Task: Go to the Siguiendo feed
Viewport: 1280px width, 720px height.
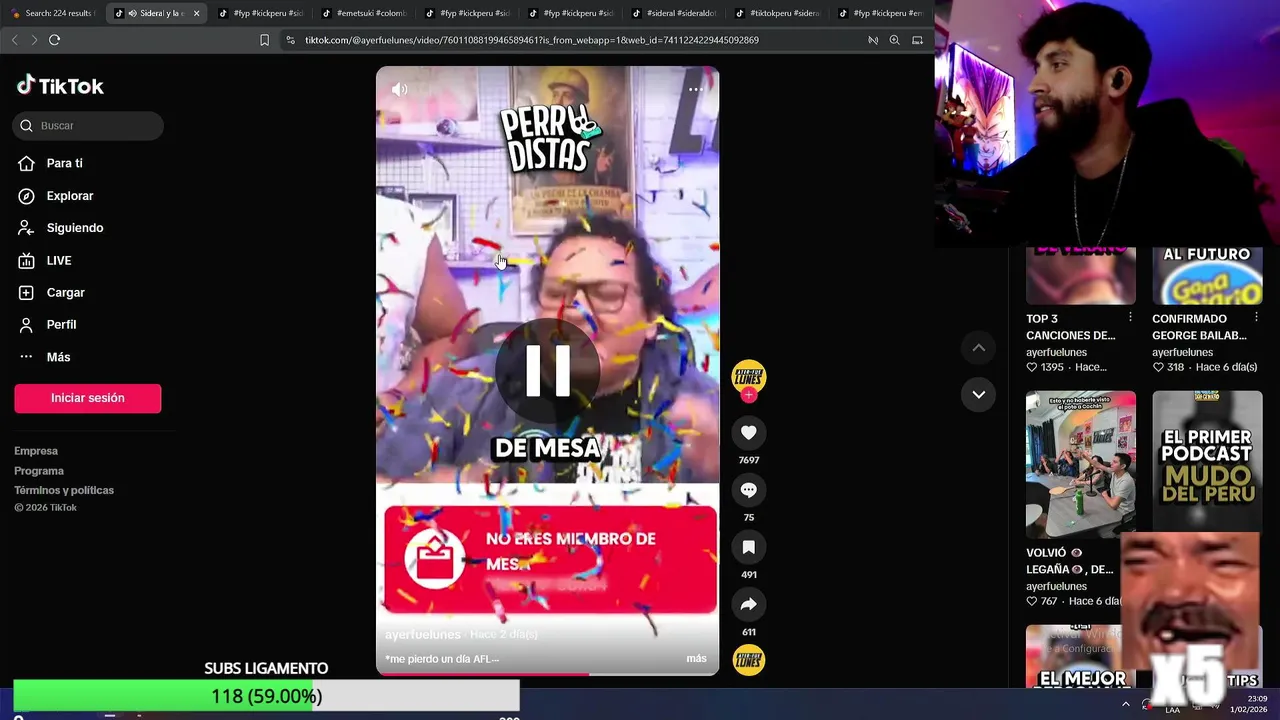Action: click(x=74, y=228)
